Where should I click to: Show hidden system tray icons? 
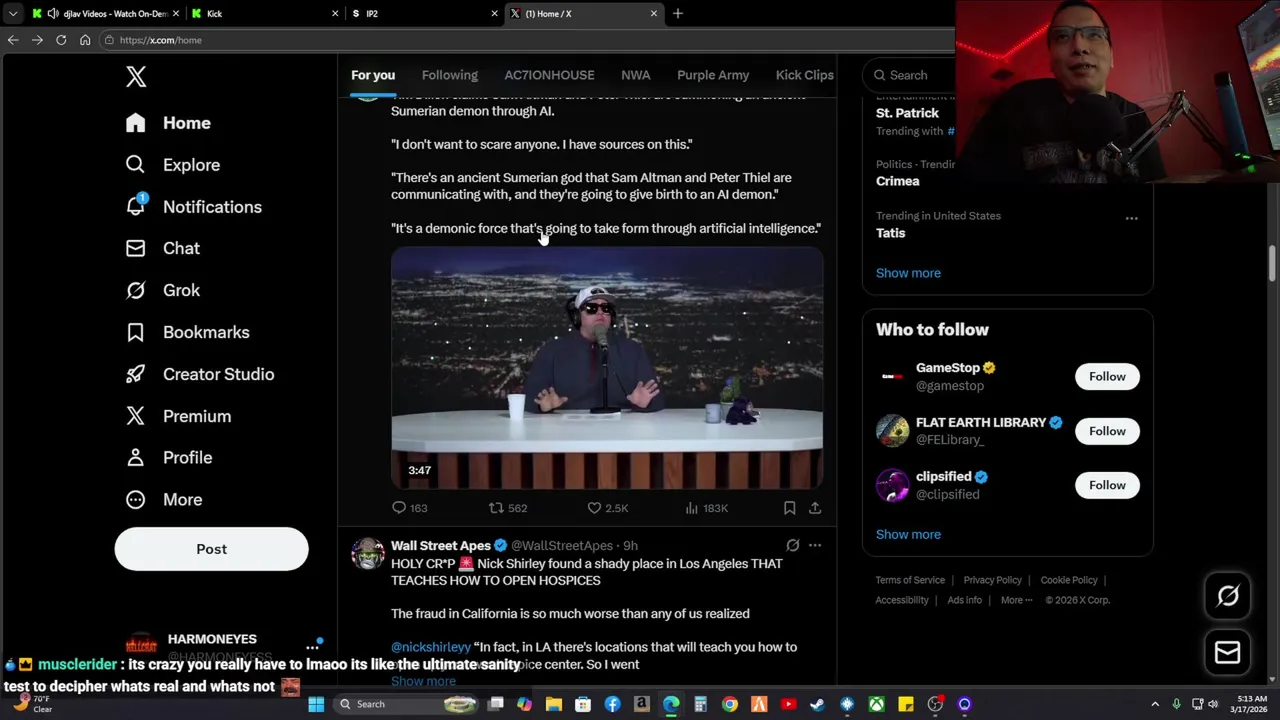pos(1155,704)
